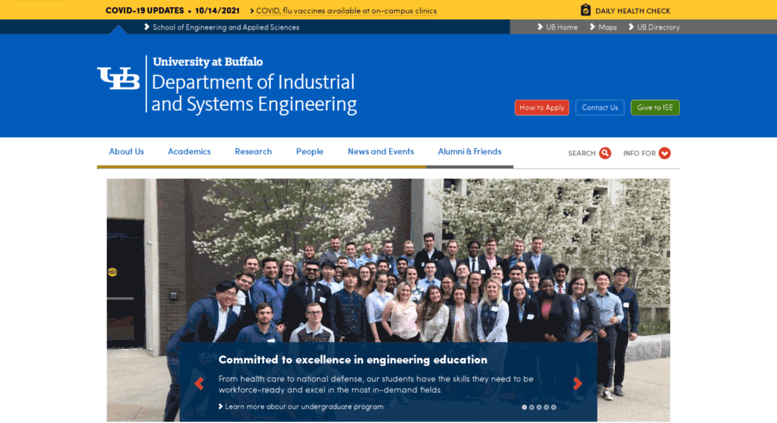Select the third carousel dot indicator
Image resolution: width=777 pixels, height=423 pixels.
pyautogui.click(x=539, y=407)
